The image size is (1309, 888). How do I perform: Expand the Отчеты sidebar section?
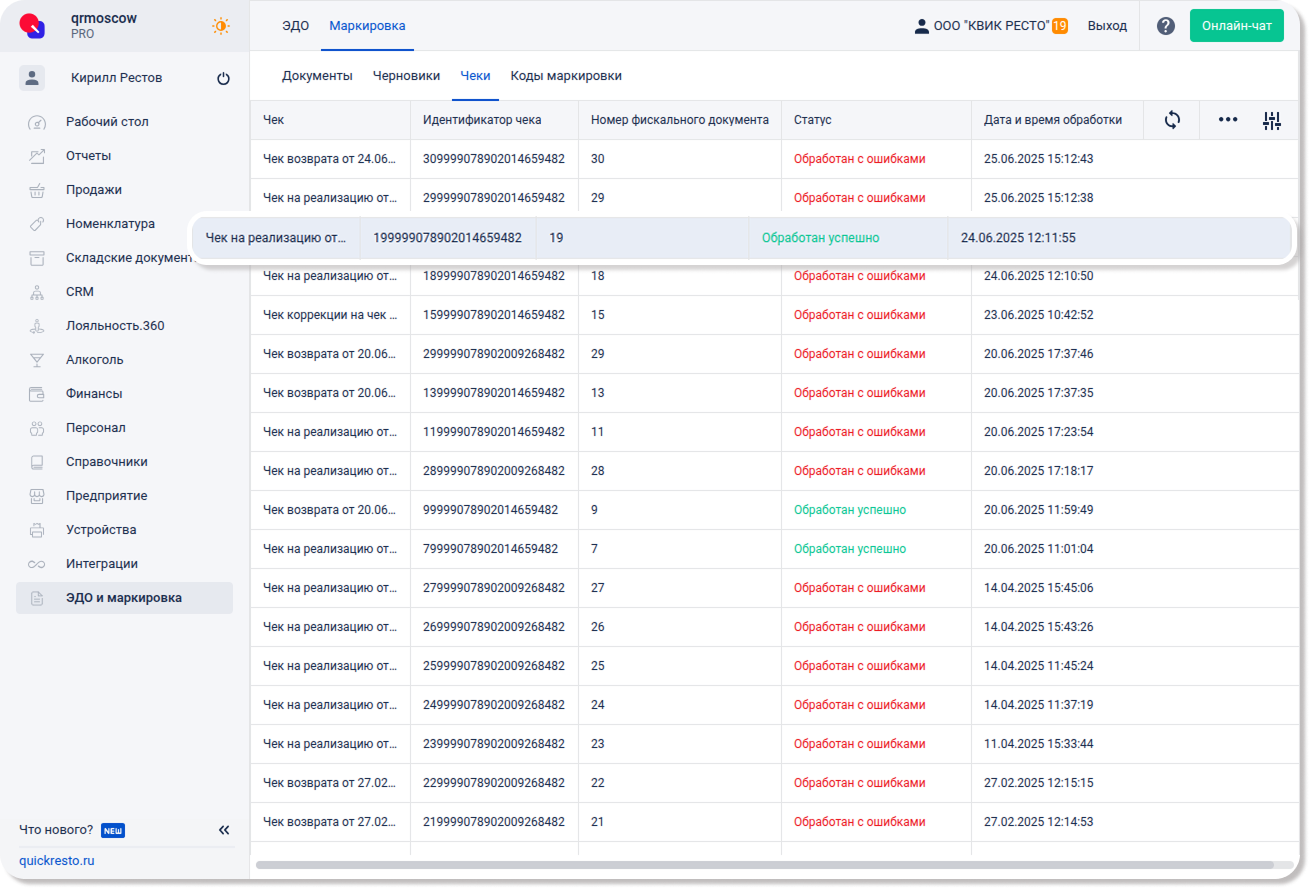coord(88,156)
